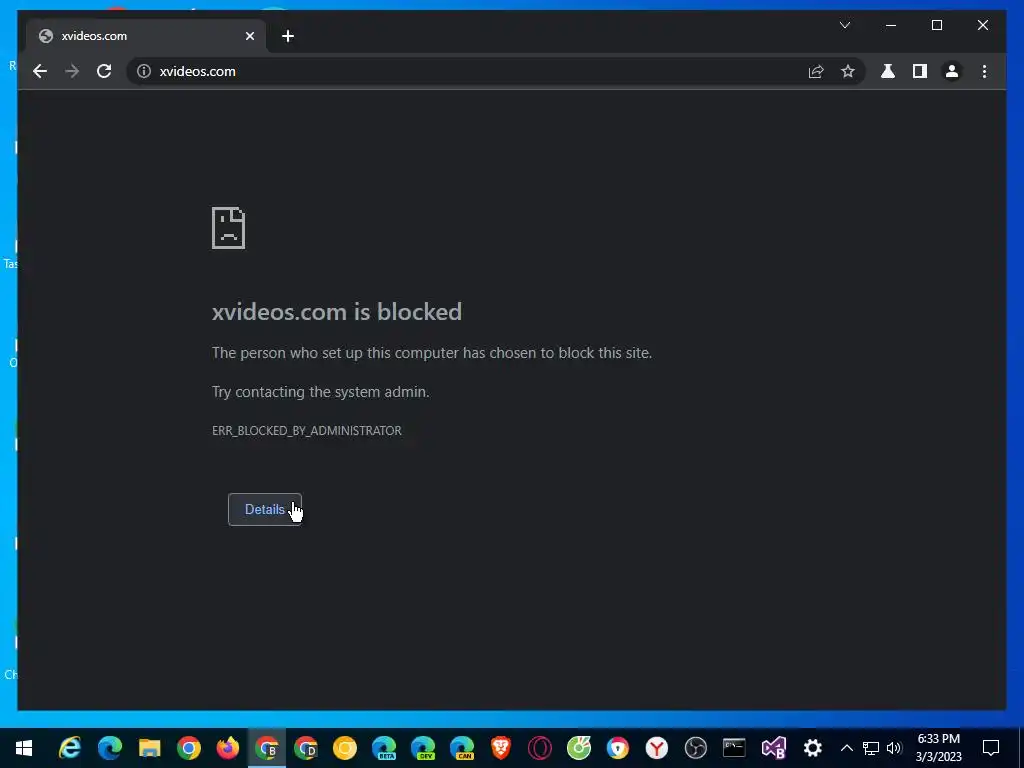Click the Details button
1024x768 pixels.
[264, 509]
